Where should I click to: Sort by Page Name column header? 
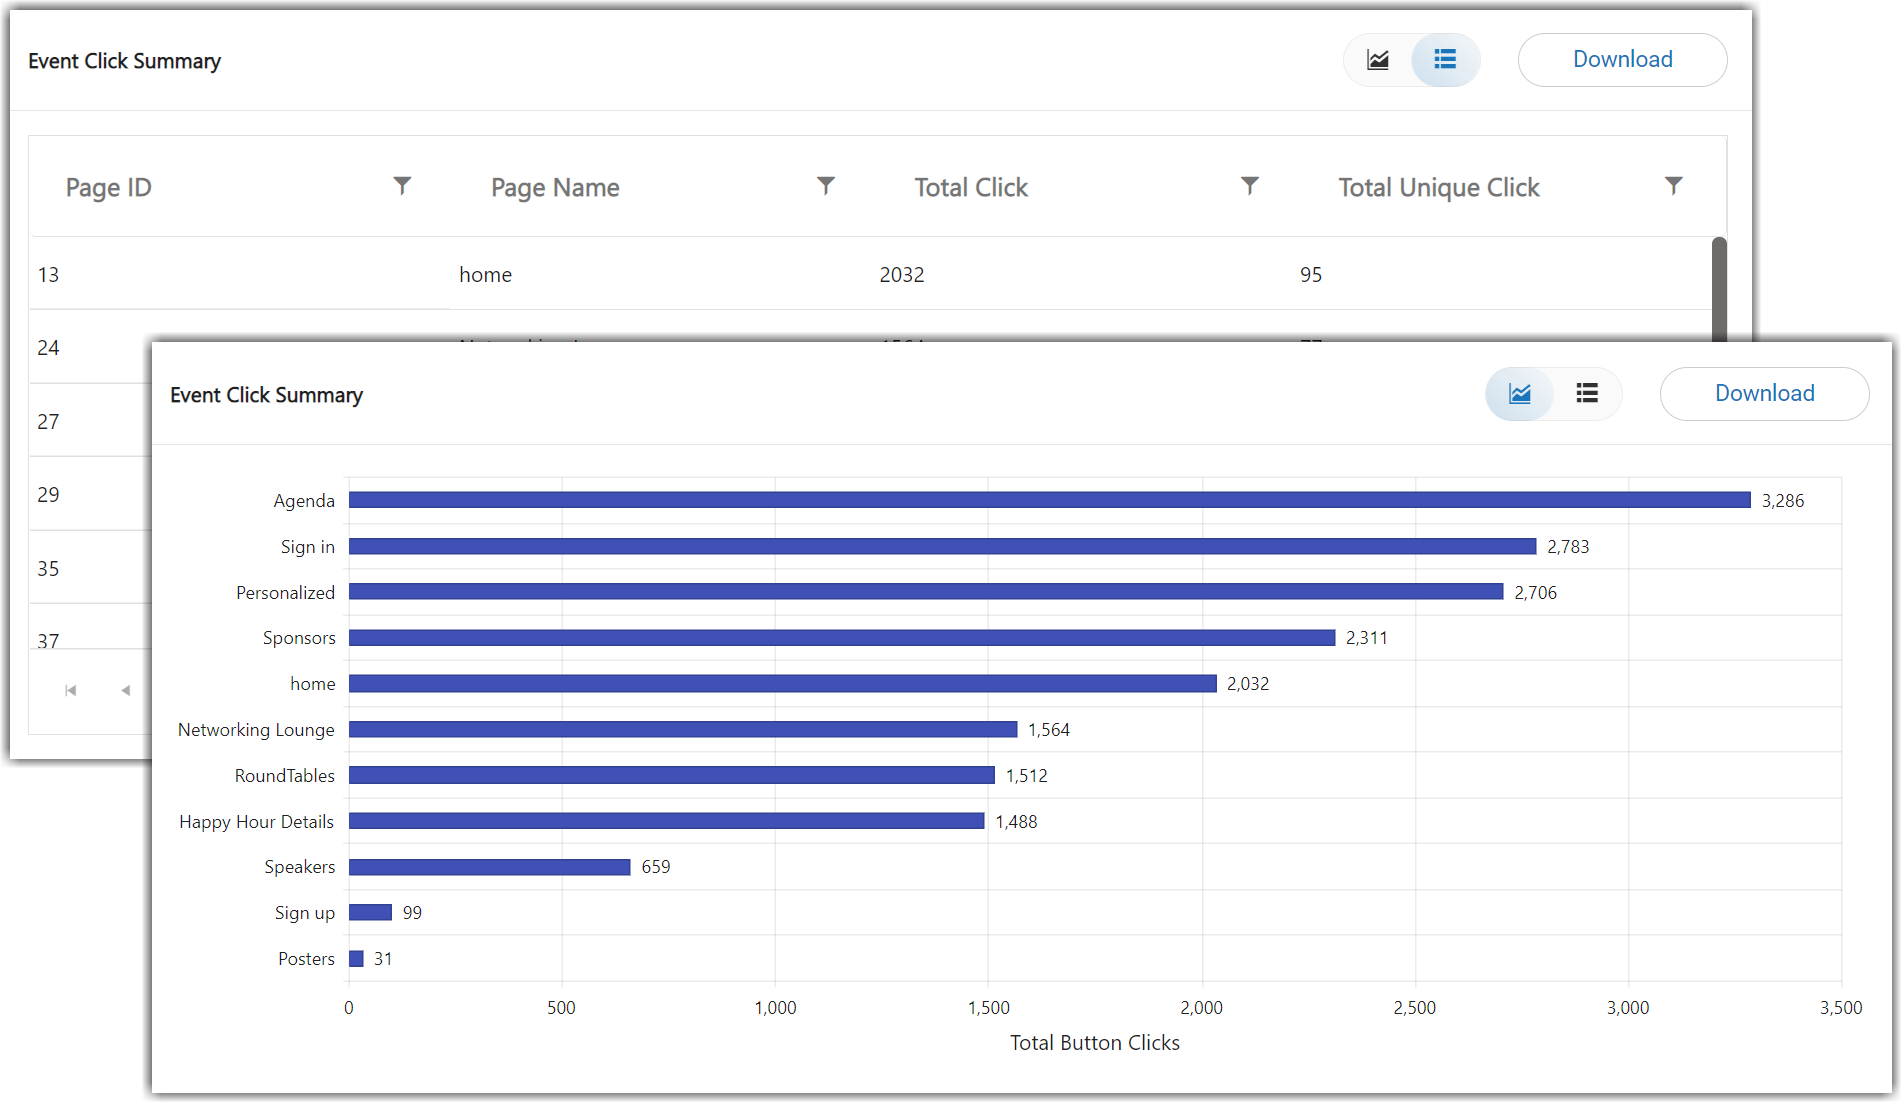(x=555, y=188)
